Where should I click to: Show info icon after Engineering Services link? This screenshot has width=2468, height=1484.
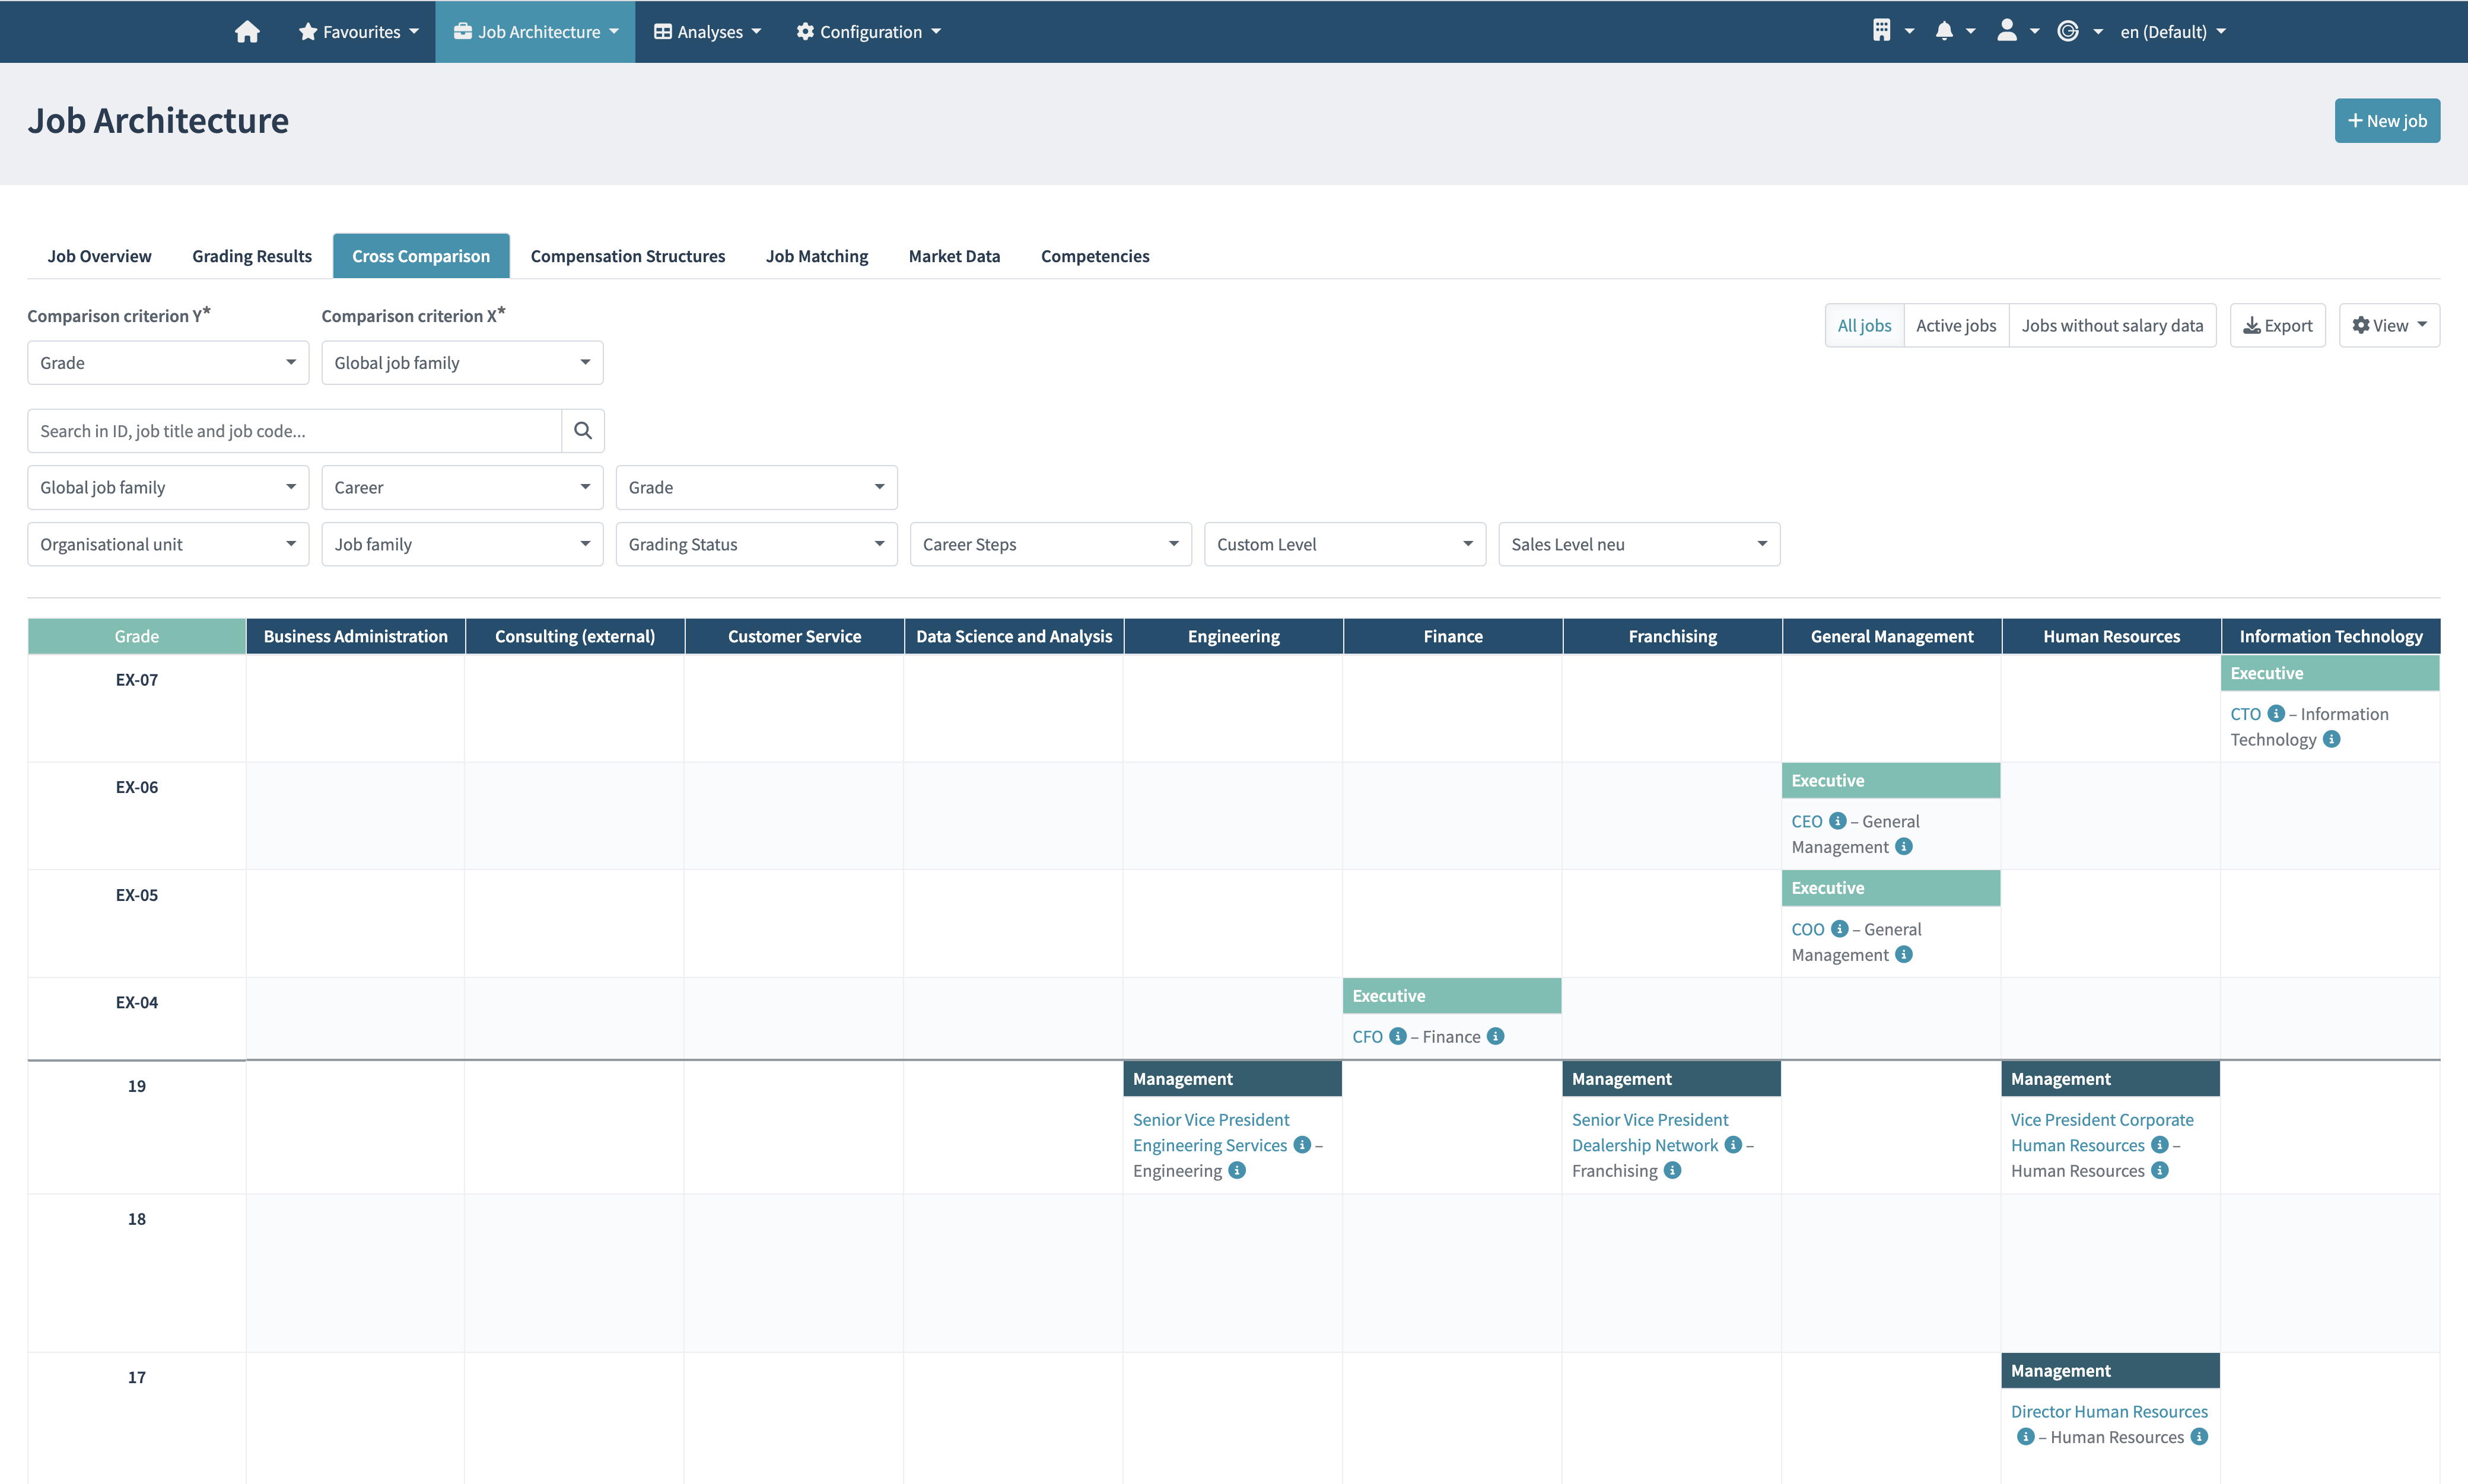tap(1302, 1144)
